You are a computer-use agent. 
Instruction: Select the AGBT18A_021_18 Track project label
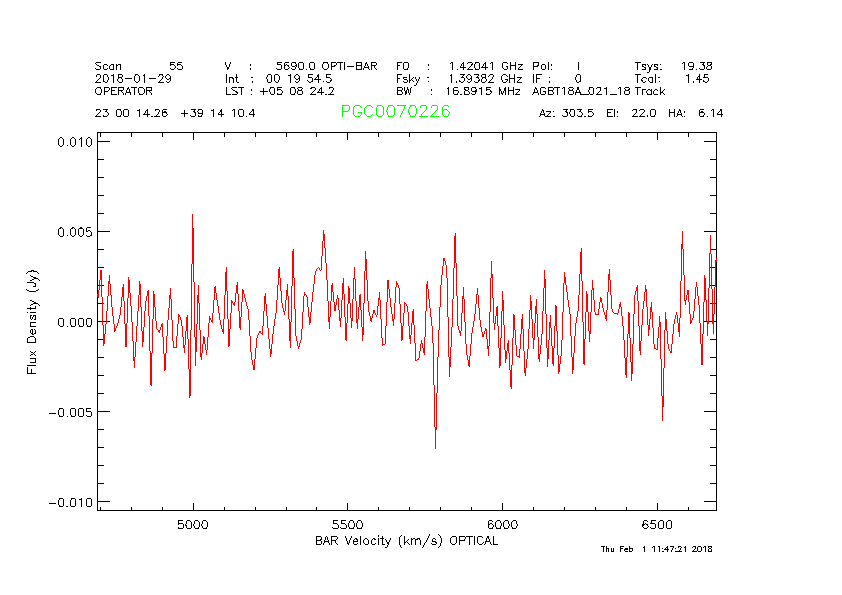pos(598,90)
